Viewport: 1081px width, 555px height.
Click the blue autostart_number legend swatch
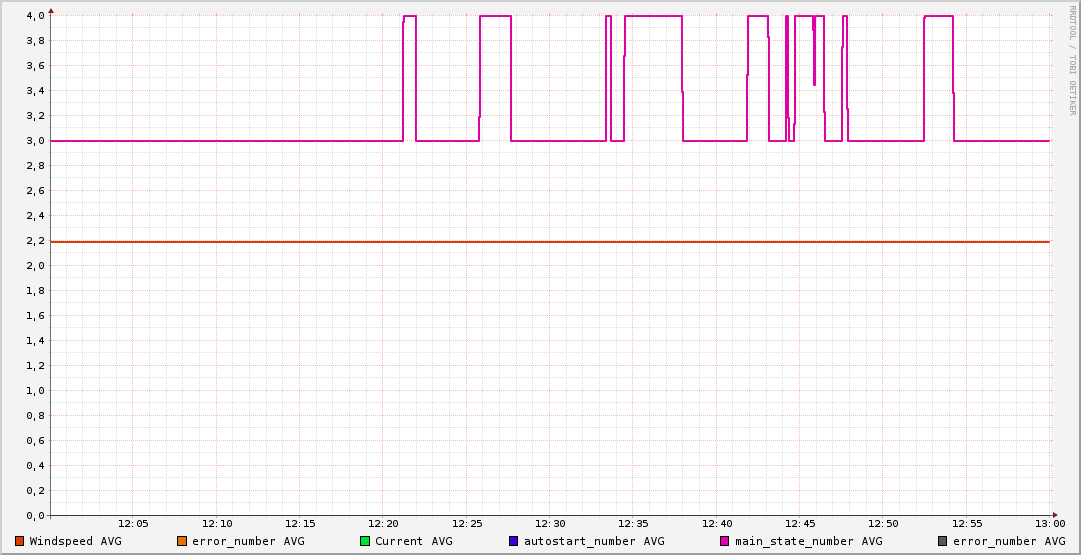click(514, 541)
